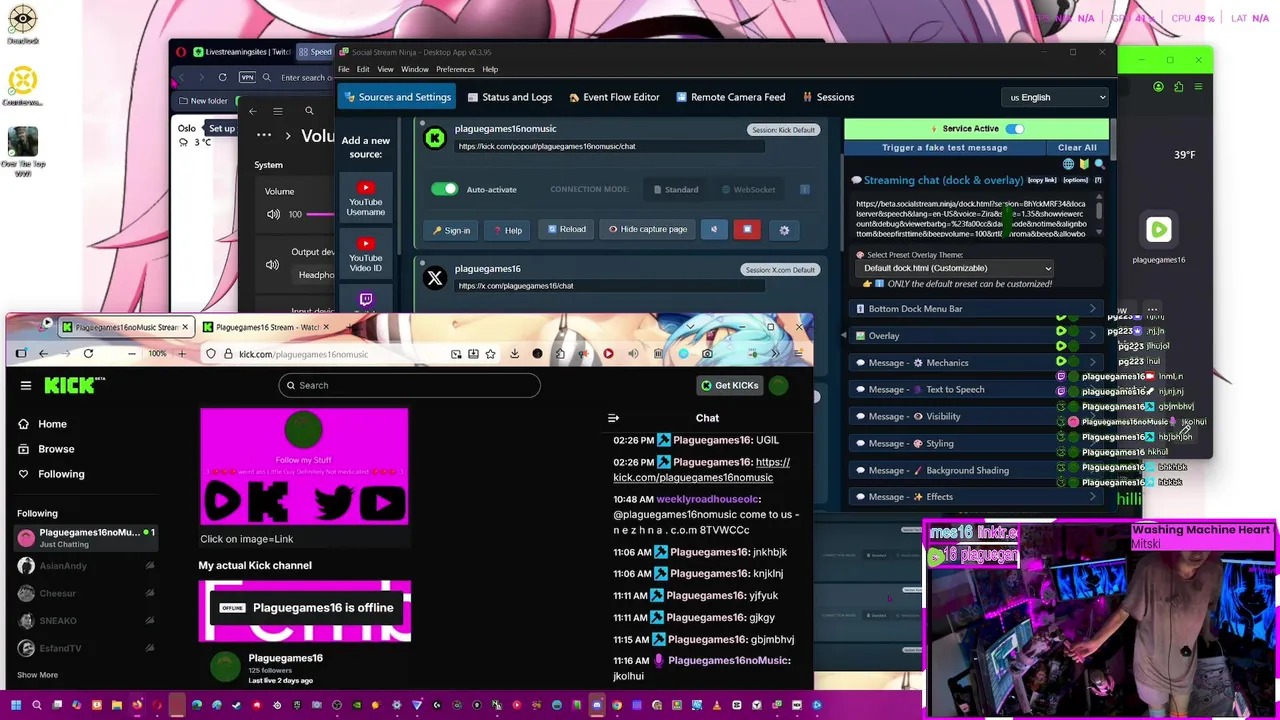The width and height of the screenshot is (1280, 720).
Task: Click Hide capture page button
Action: click(647, 229)
